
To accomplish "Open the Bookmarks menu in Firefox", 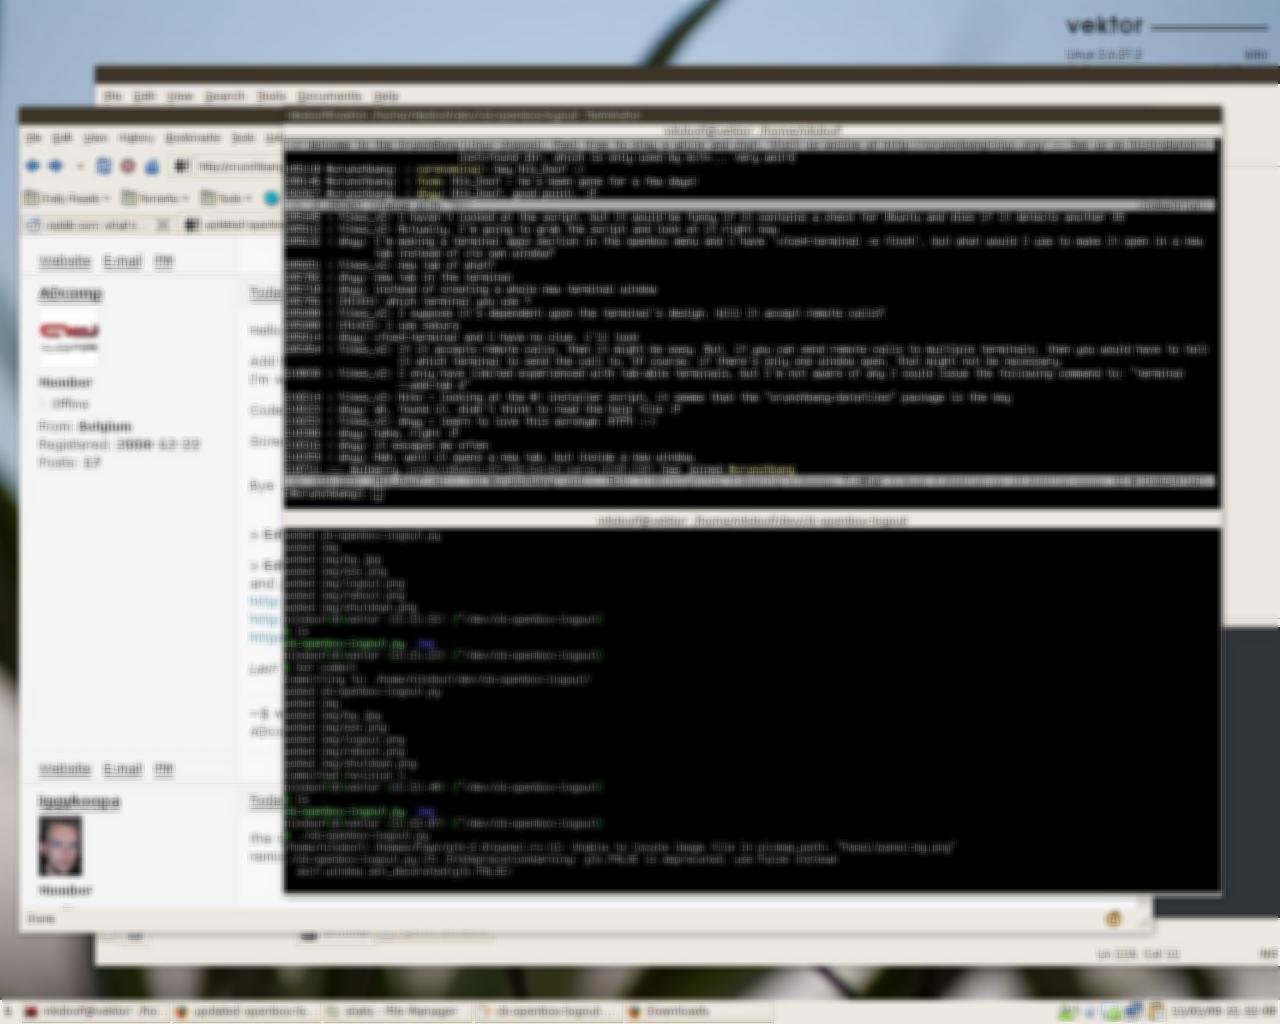I will pos(192,138).
